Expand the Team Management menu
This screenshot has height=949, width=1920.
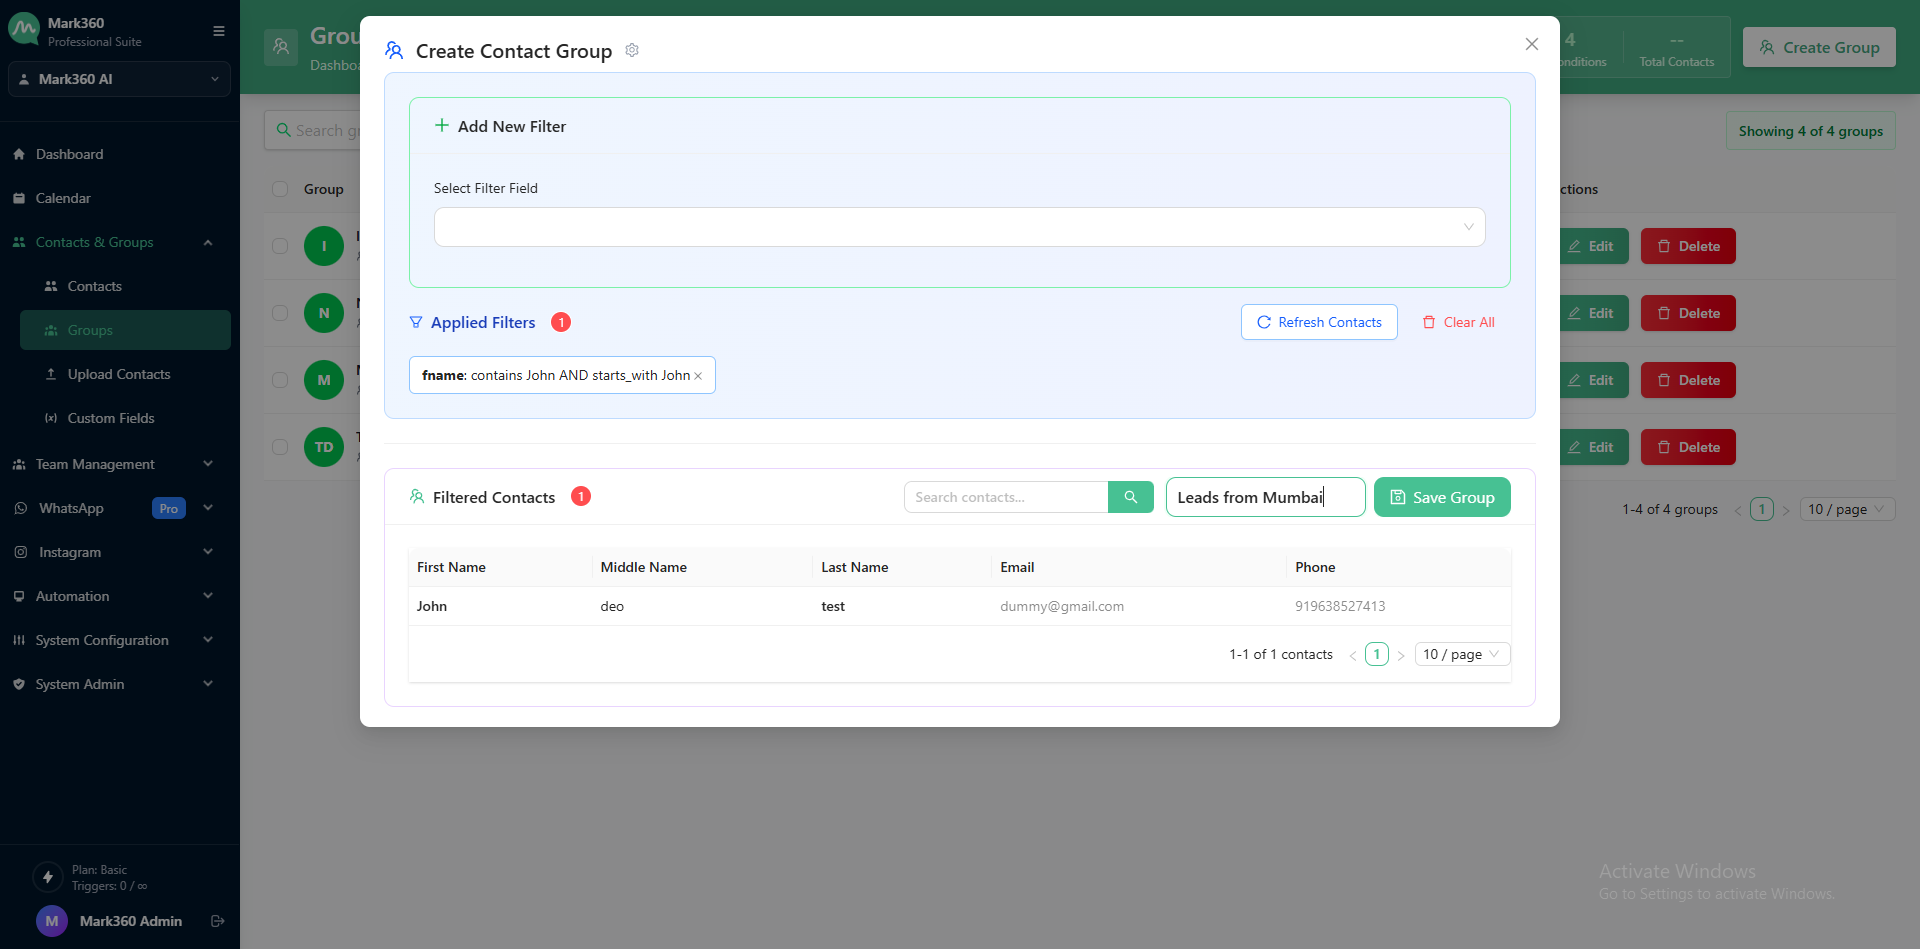112,464
